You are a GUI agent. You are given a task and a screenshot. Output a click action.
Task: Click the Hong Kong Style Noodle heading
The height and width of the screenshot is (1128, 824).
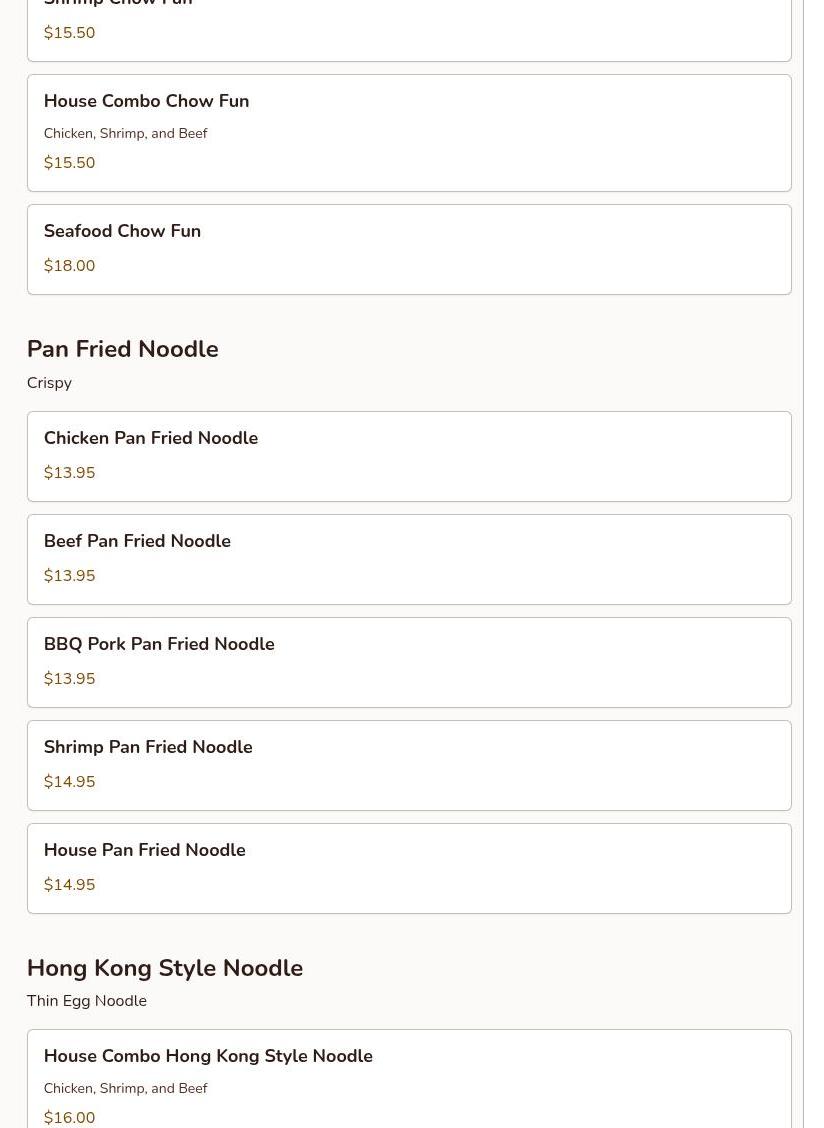point(165,968)
